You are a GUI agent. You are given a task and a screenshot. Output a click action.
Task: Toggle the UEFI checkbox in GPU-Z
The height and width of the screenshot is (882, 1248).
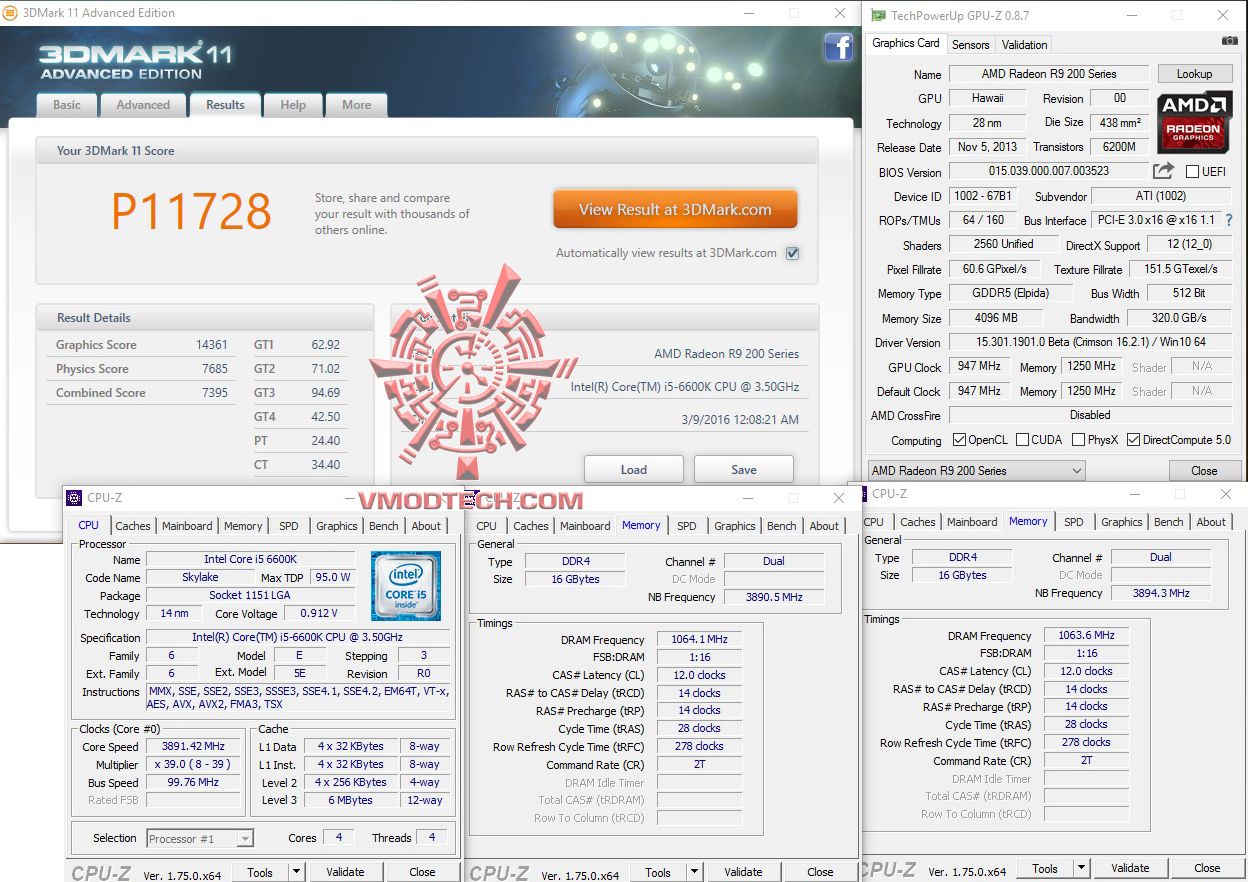click(1192, 172)
